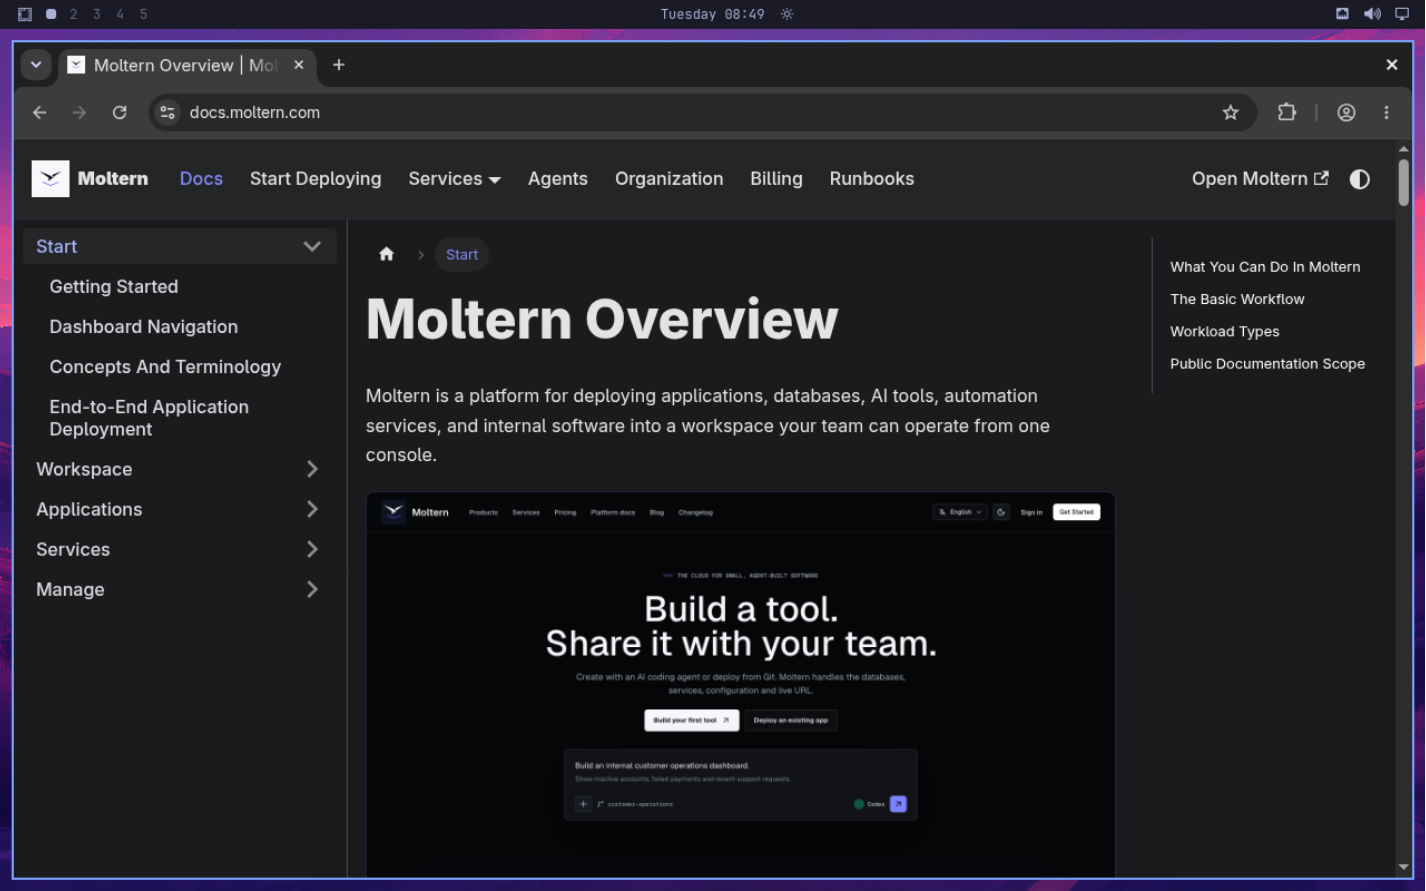Select the Moltern Overview browser tab
The width and height of the screenshot is (1426, 891).
click(x=187, y=65)
